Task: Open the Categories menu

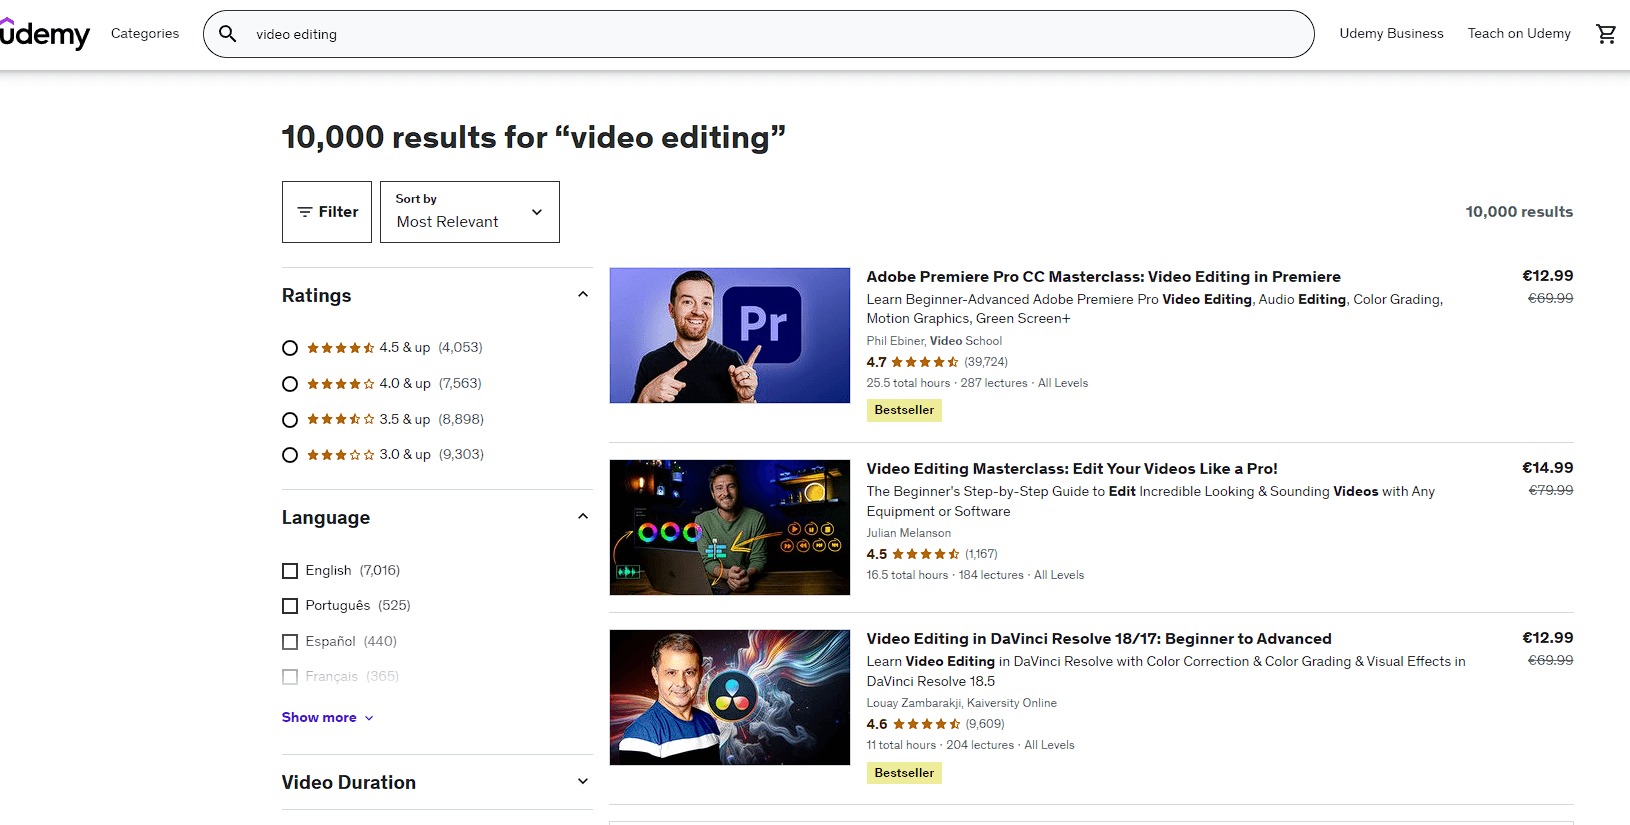Action: 145,34
